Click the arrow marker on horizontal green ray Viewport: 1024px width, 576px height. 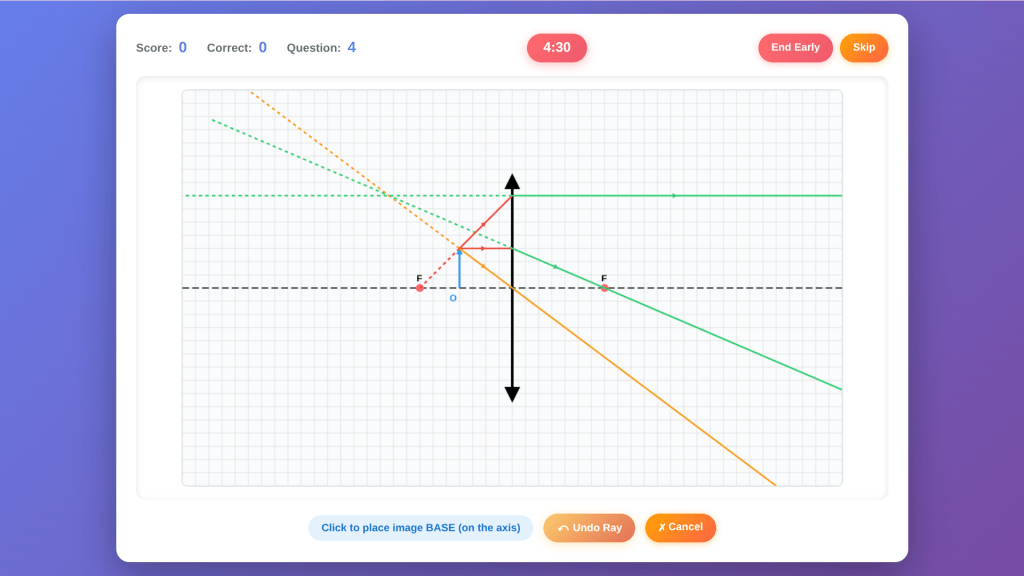675,196
